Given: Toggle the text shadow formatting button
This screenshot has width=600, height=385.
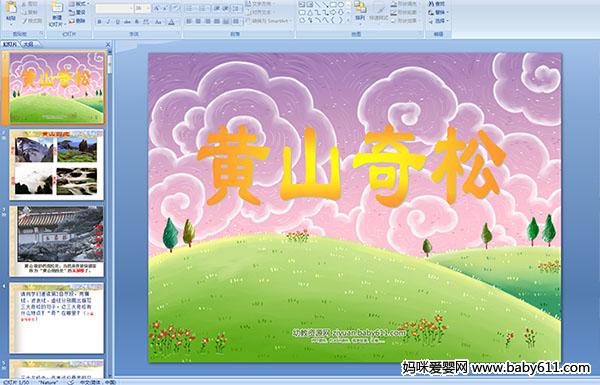Looking at the screenshot, I should coord(137,22).
